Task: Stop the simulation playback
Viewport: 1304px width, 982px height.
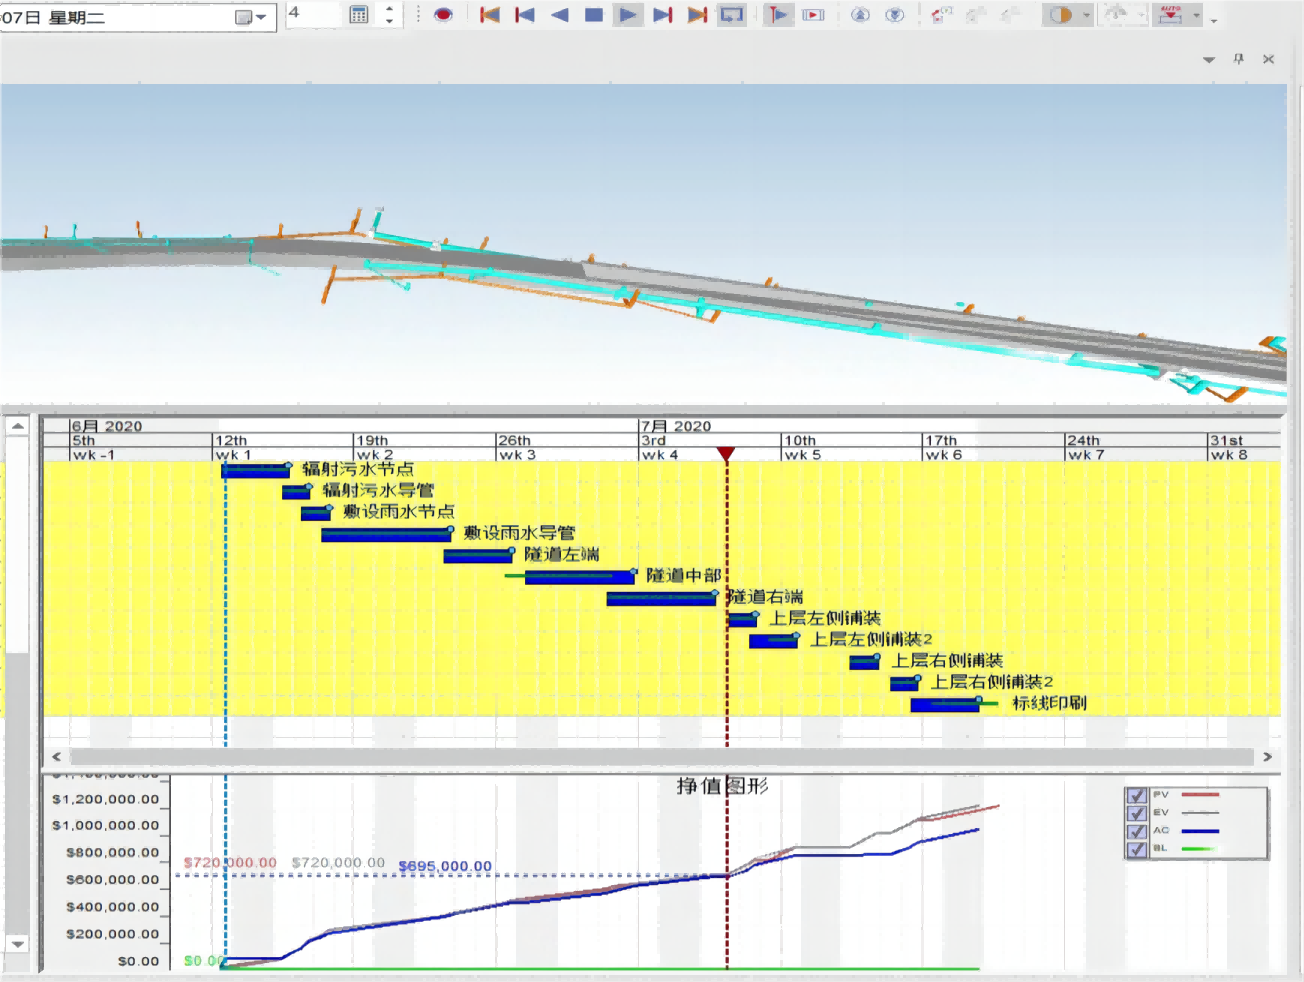Action: tap(593, 15)
